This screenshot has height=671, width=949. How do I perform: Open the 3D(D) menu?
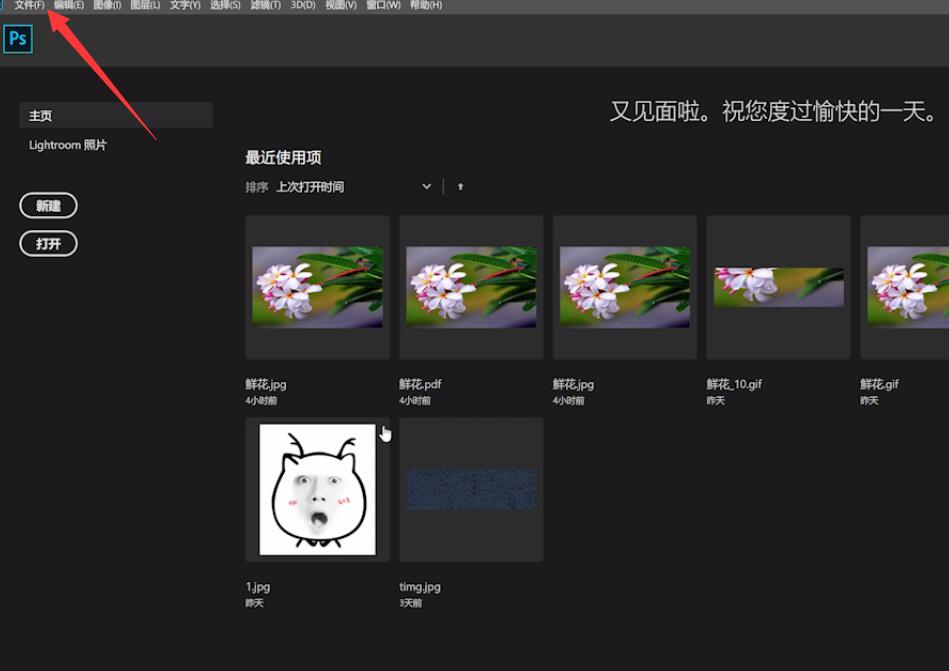(x=303, y=5)
